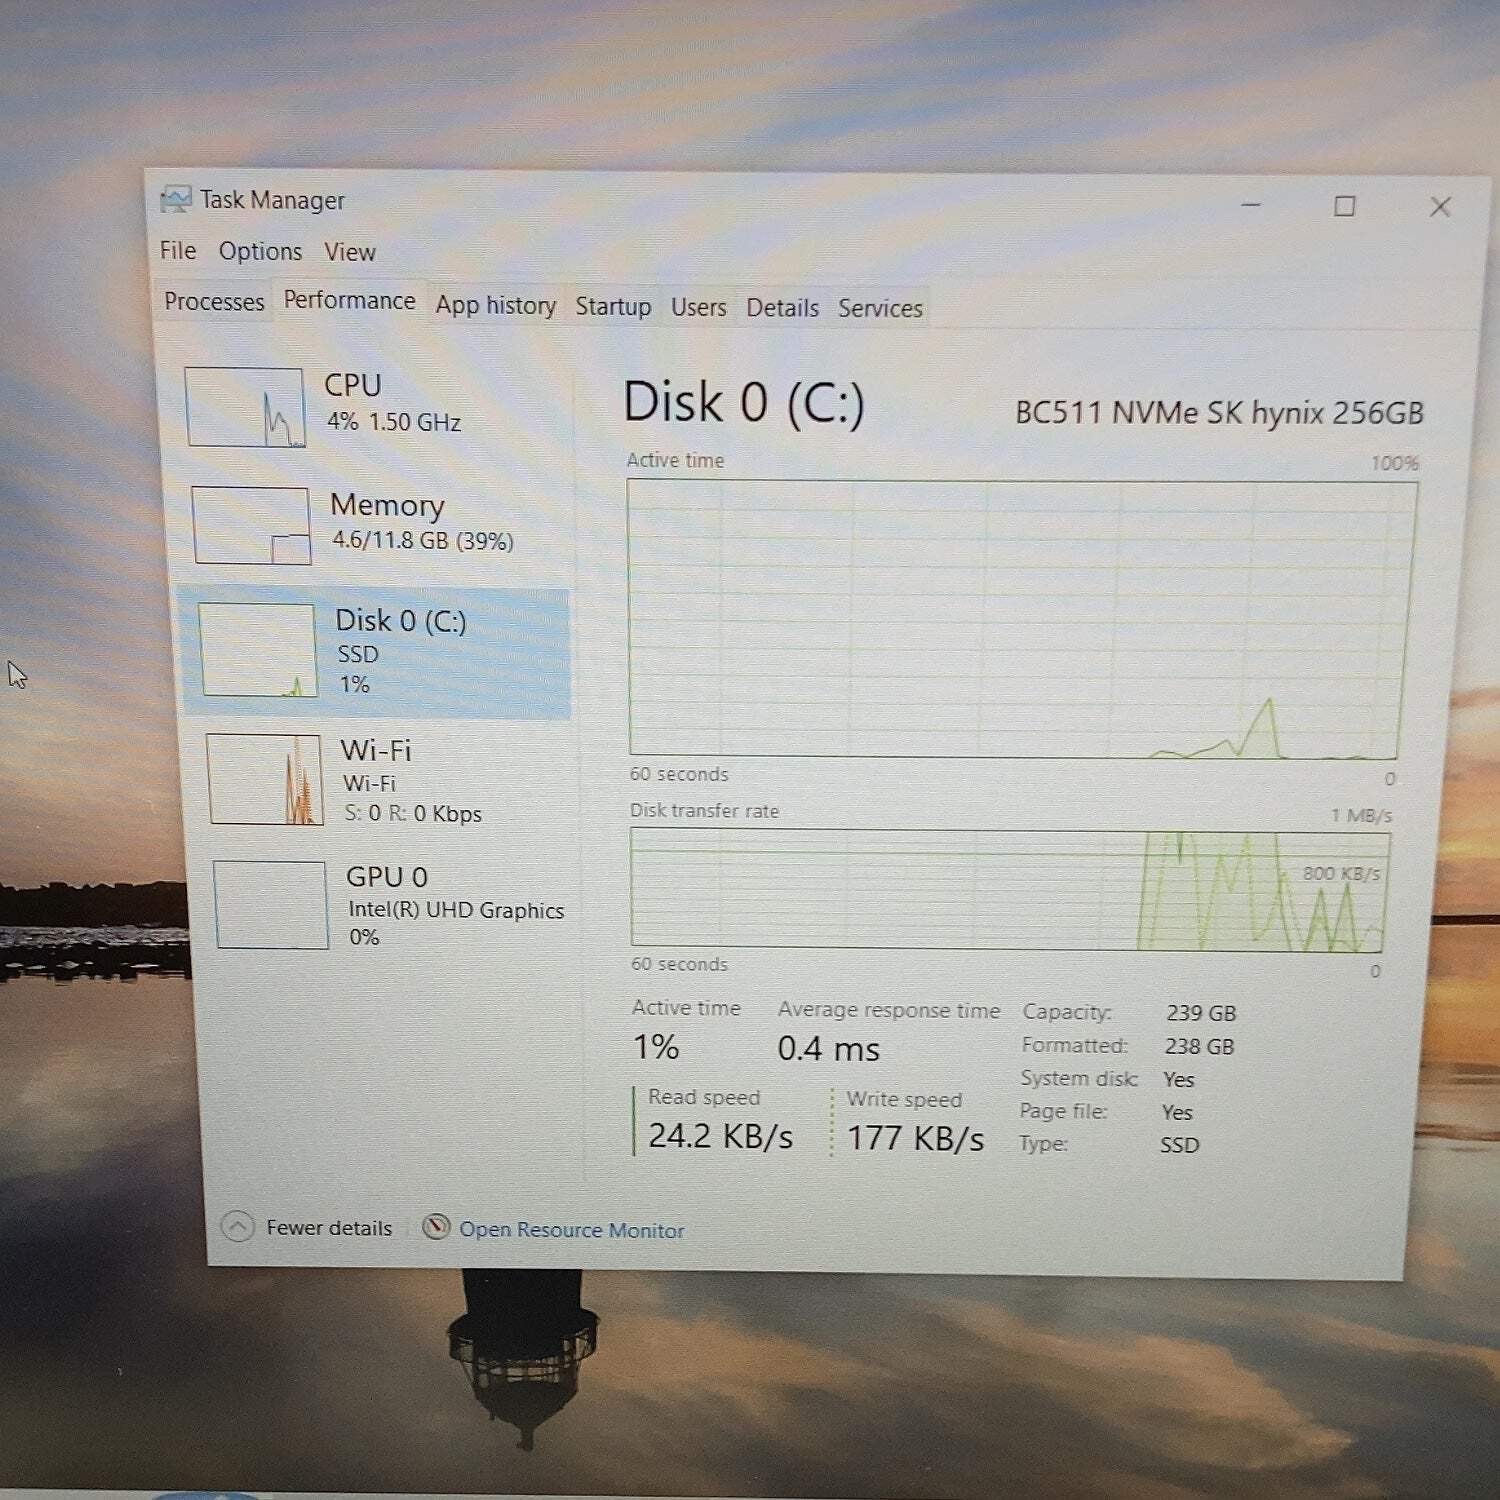Go to the Users tab

(x=698, y=307)
